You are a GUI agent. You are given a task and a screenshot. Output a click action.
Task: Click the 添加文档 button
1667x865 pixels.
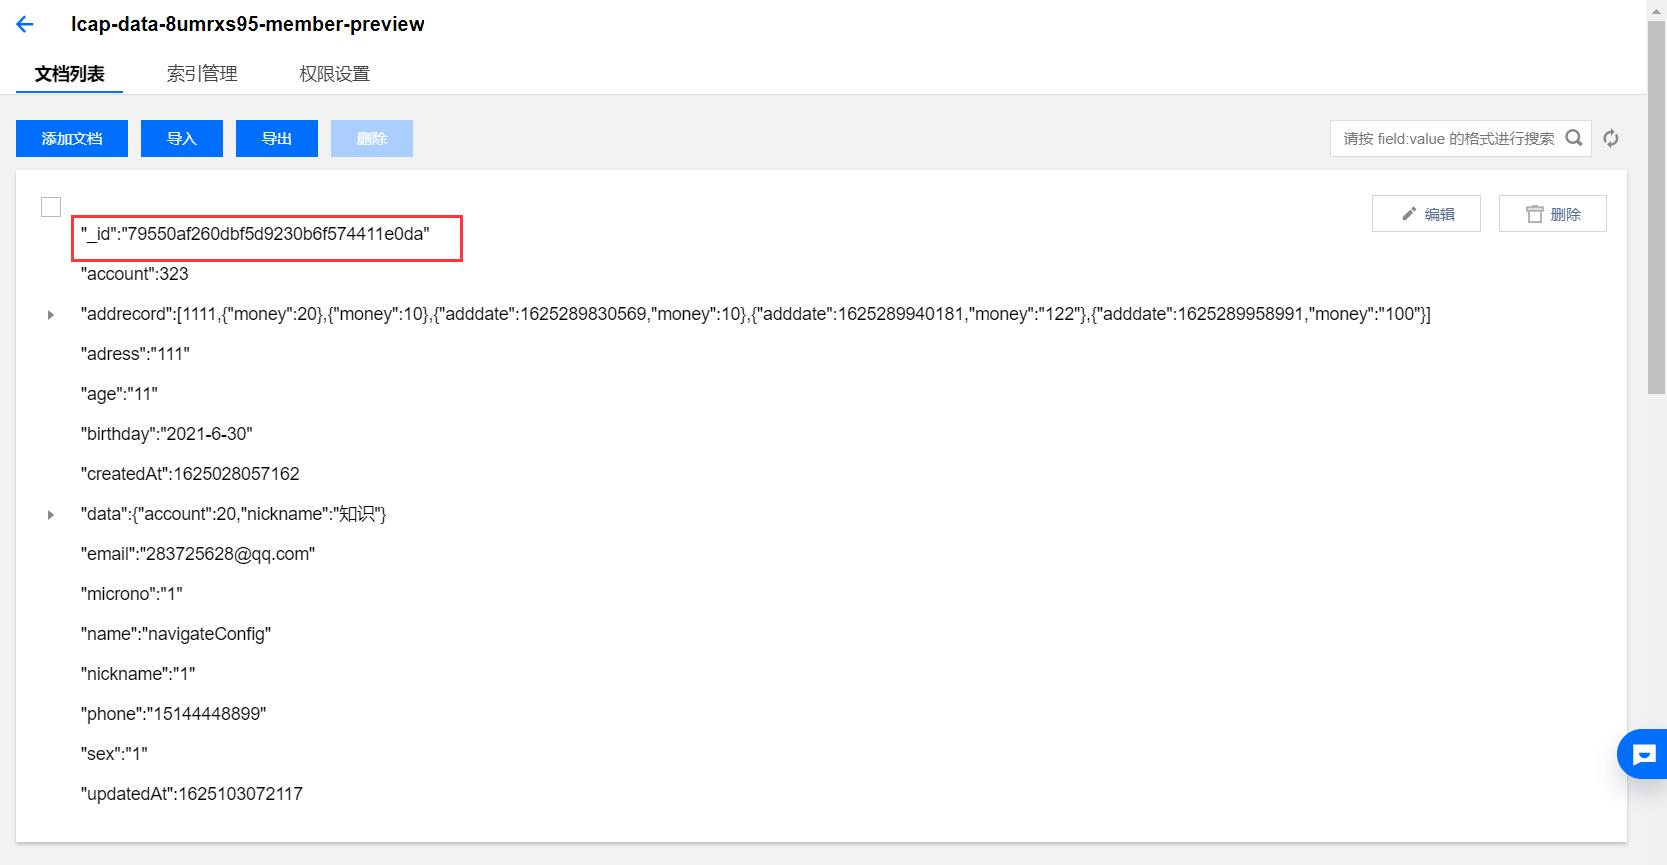72,139
